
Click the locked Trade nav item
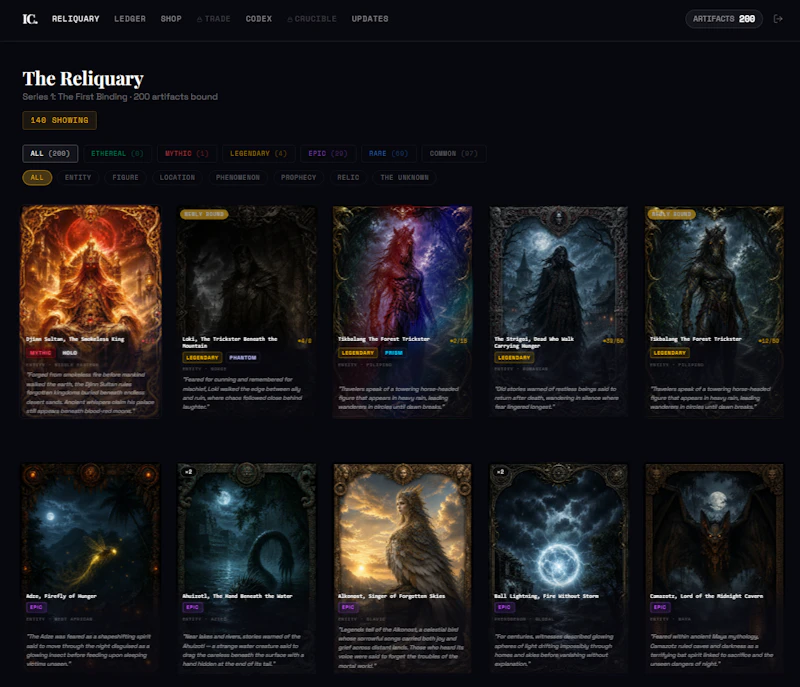[x=214, y=19]
